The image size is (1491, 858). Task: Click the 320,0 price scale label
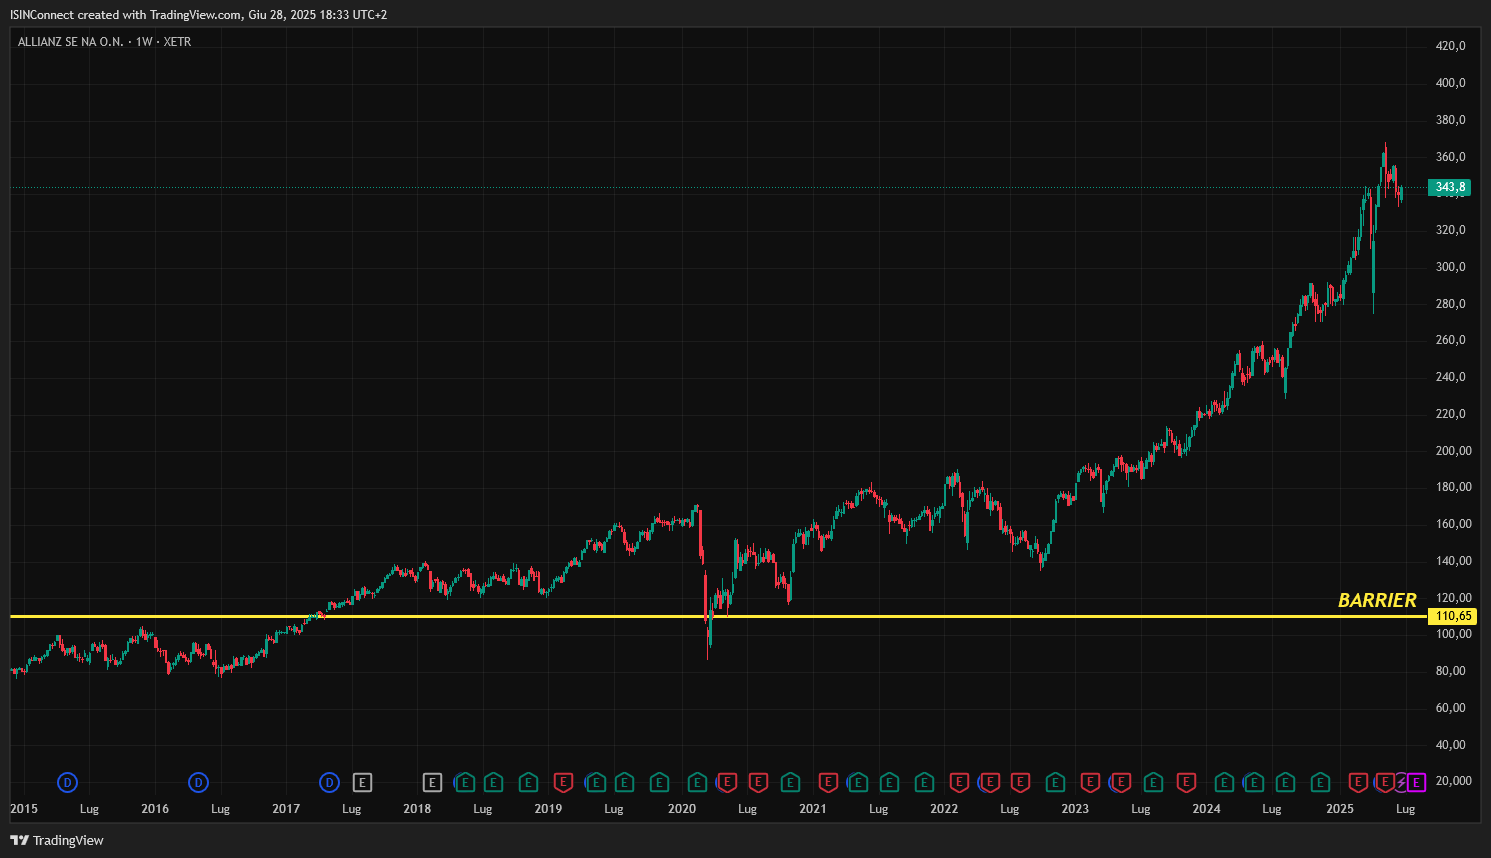(x=1451, y=230)
